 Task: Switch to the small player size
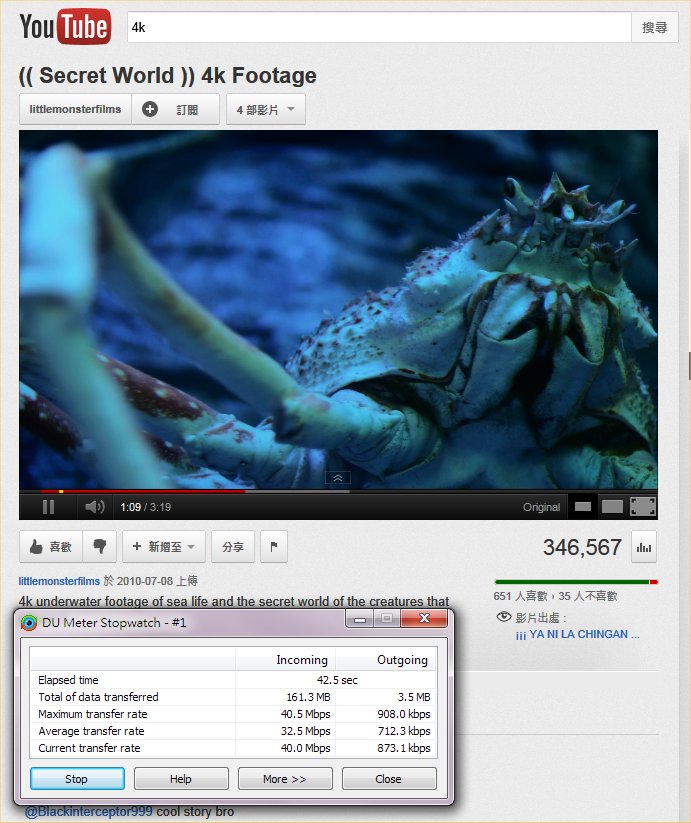tap(583, 507)
